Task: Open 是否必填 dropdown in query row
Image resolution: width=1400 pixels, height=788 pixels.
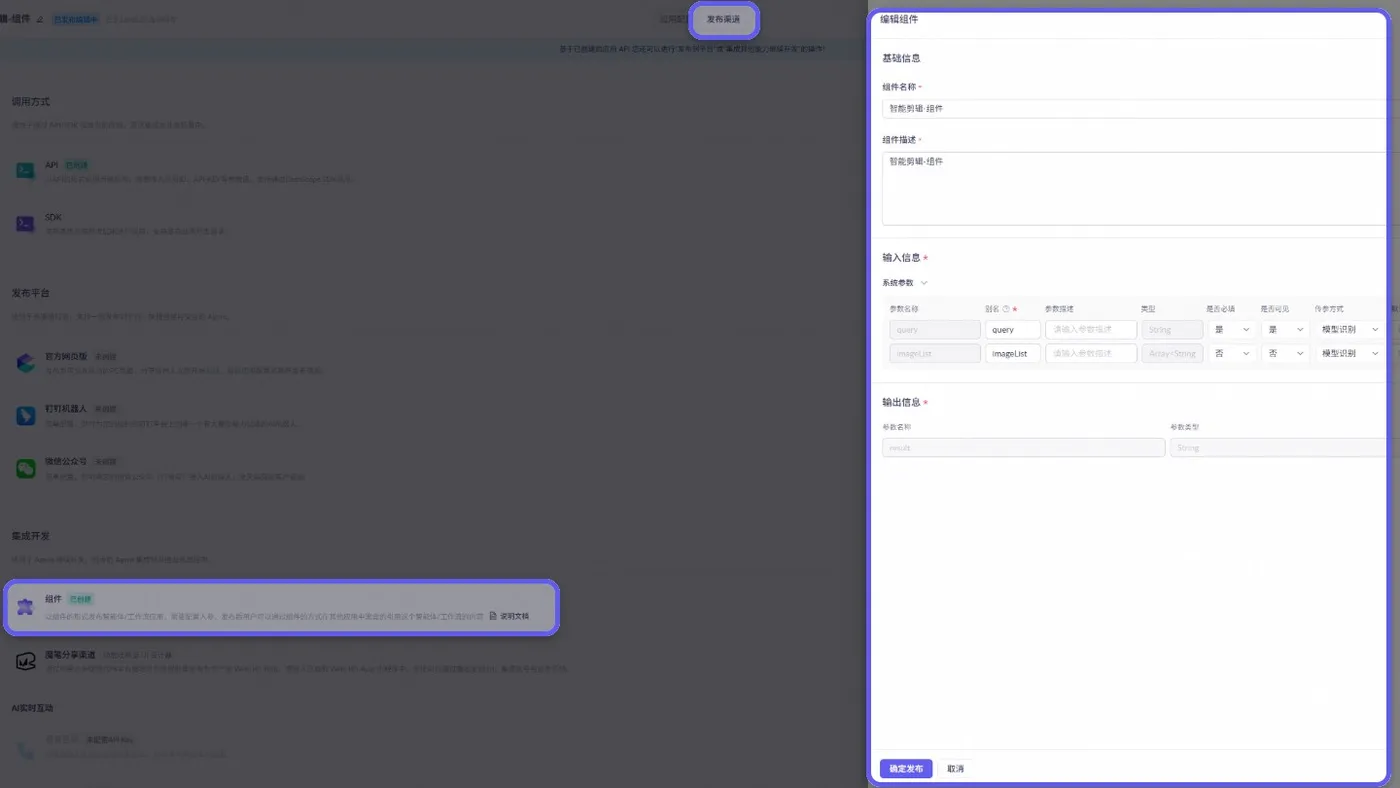Action: click(x=1232, y=329)
